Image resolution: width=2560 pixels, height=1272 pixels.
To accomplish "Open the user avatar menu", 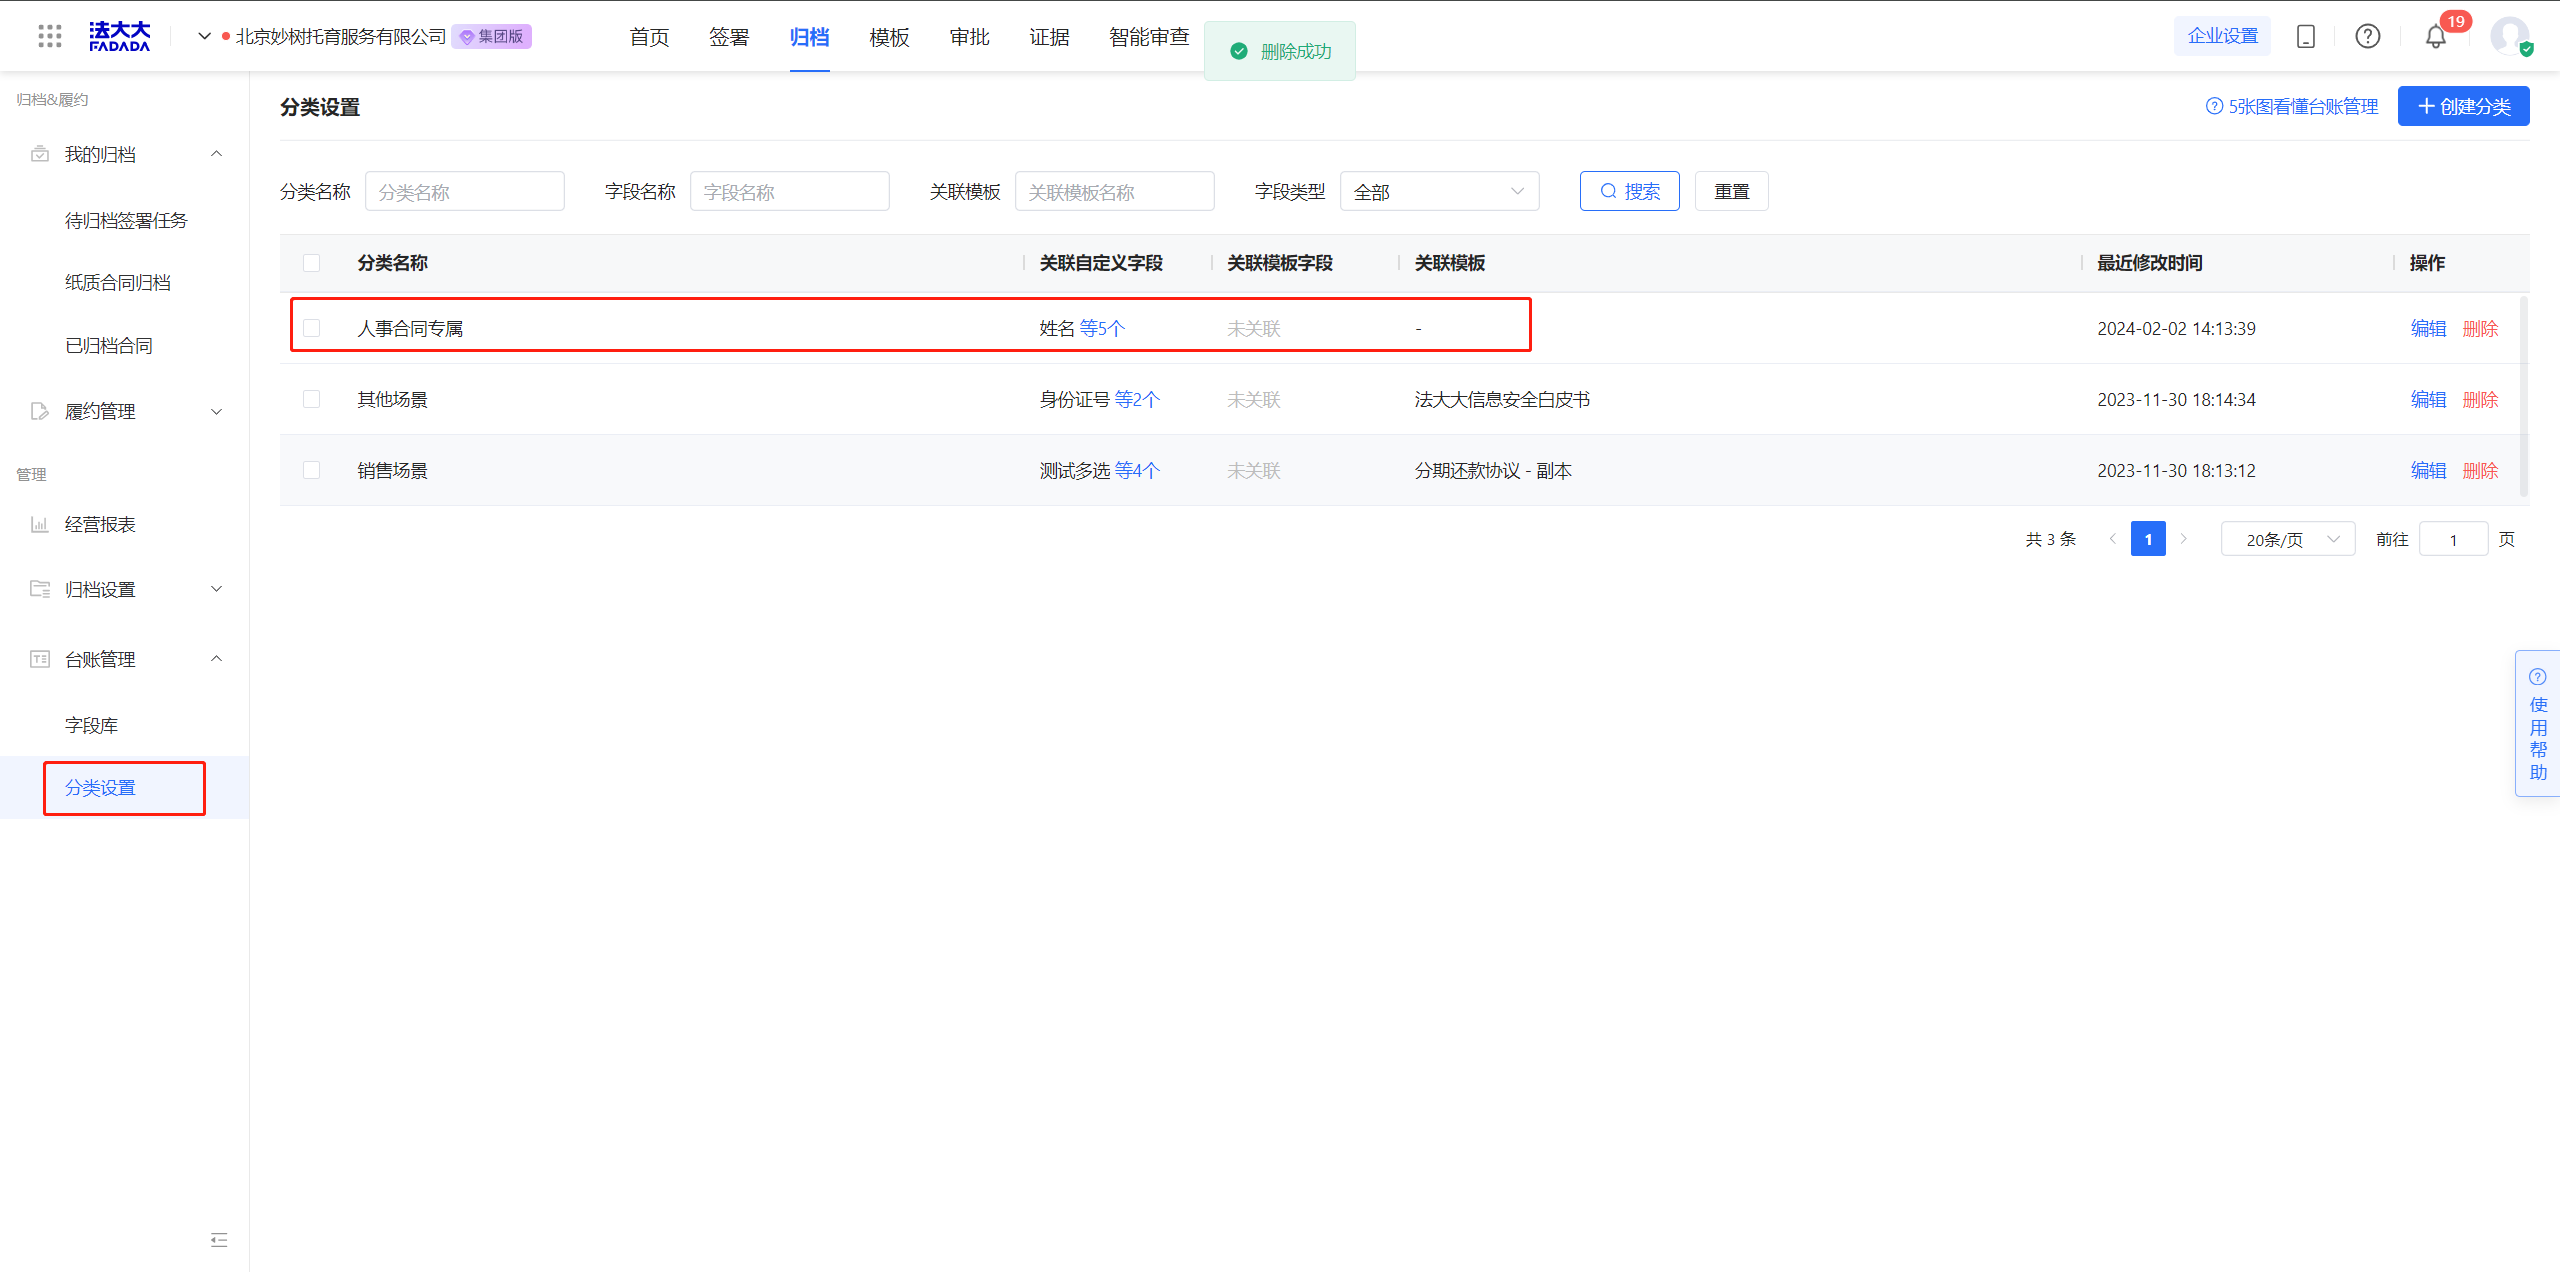I will (2510, 36).
